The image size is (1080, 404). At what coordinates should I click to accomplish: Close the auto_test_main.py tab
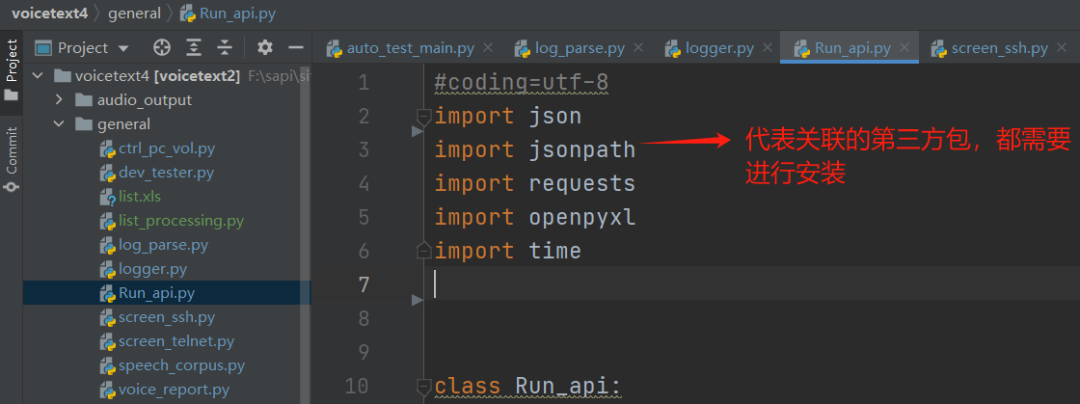pyautogui.click(x=488, y=47)
